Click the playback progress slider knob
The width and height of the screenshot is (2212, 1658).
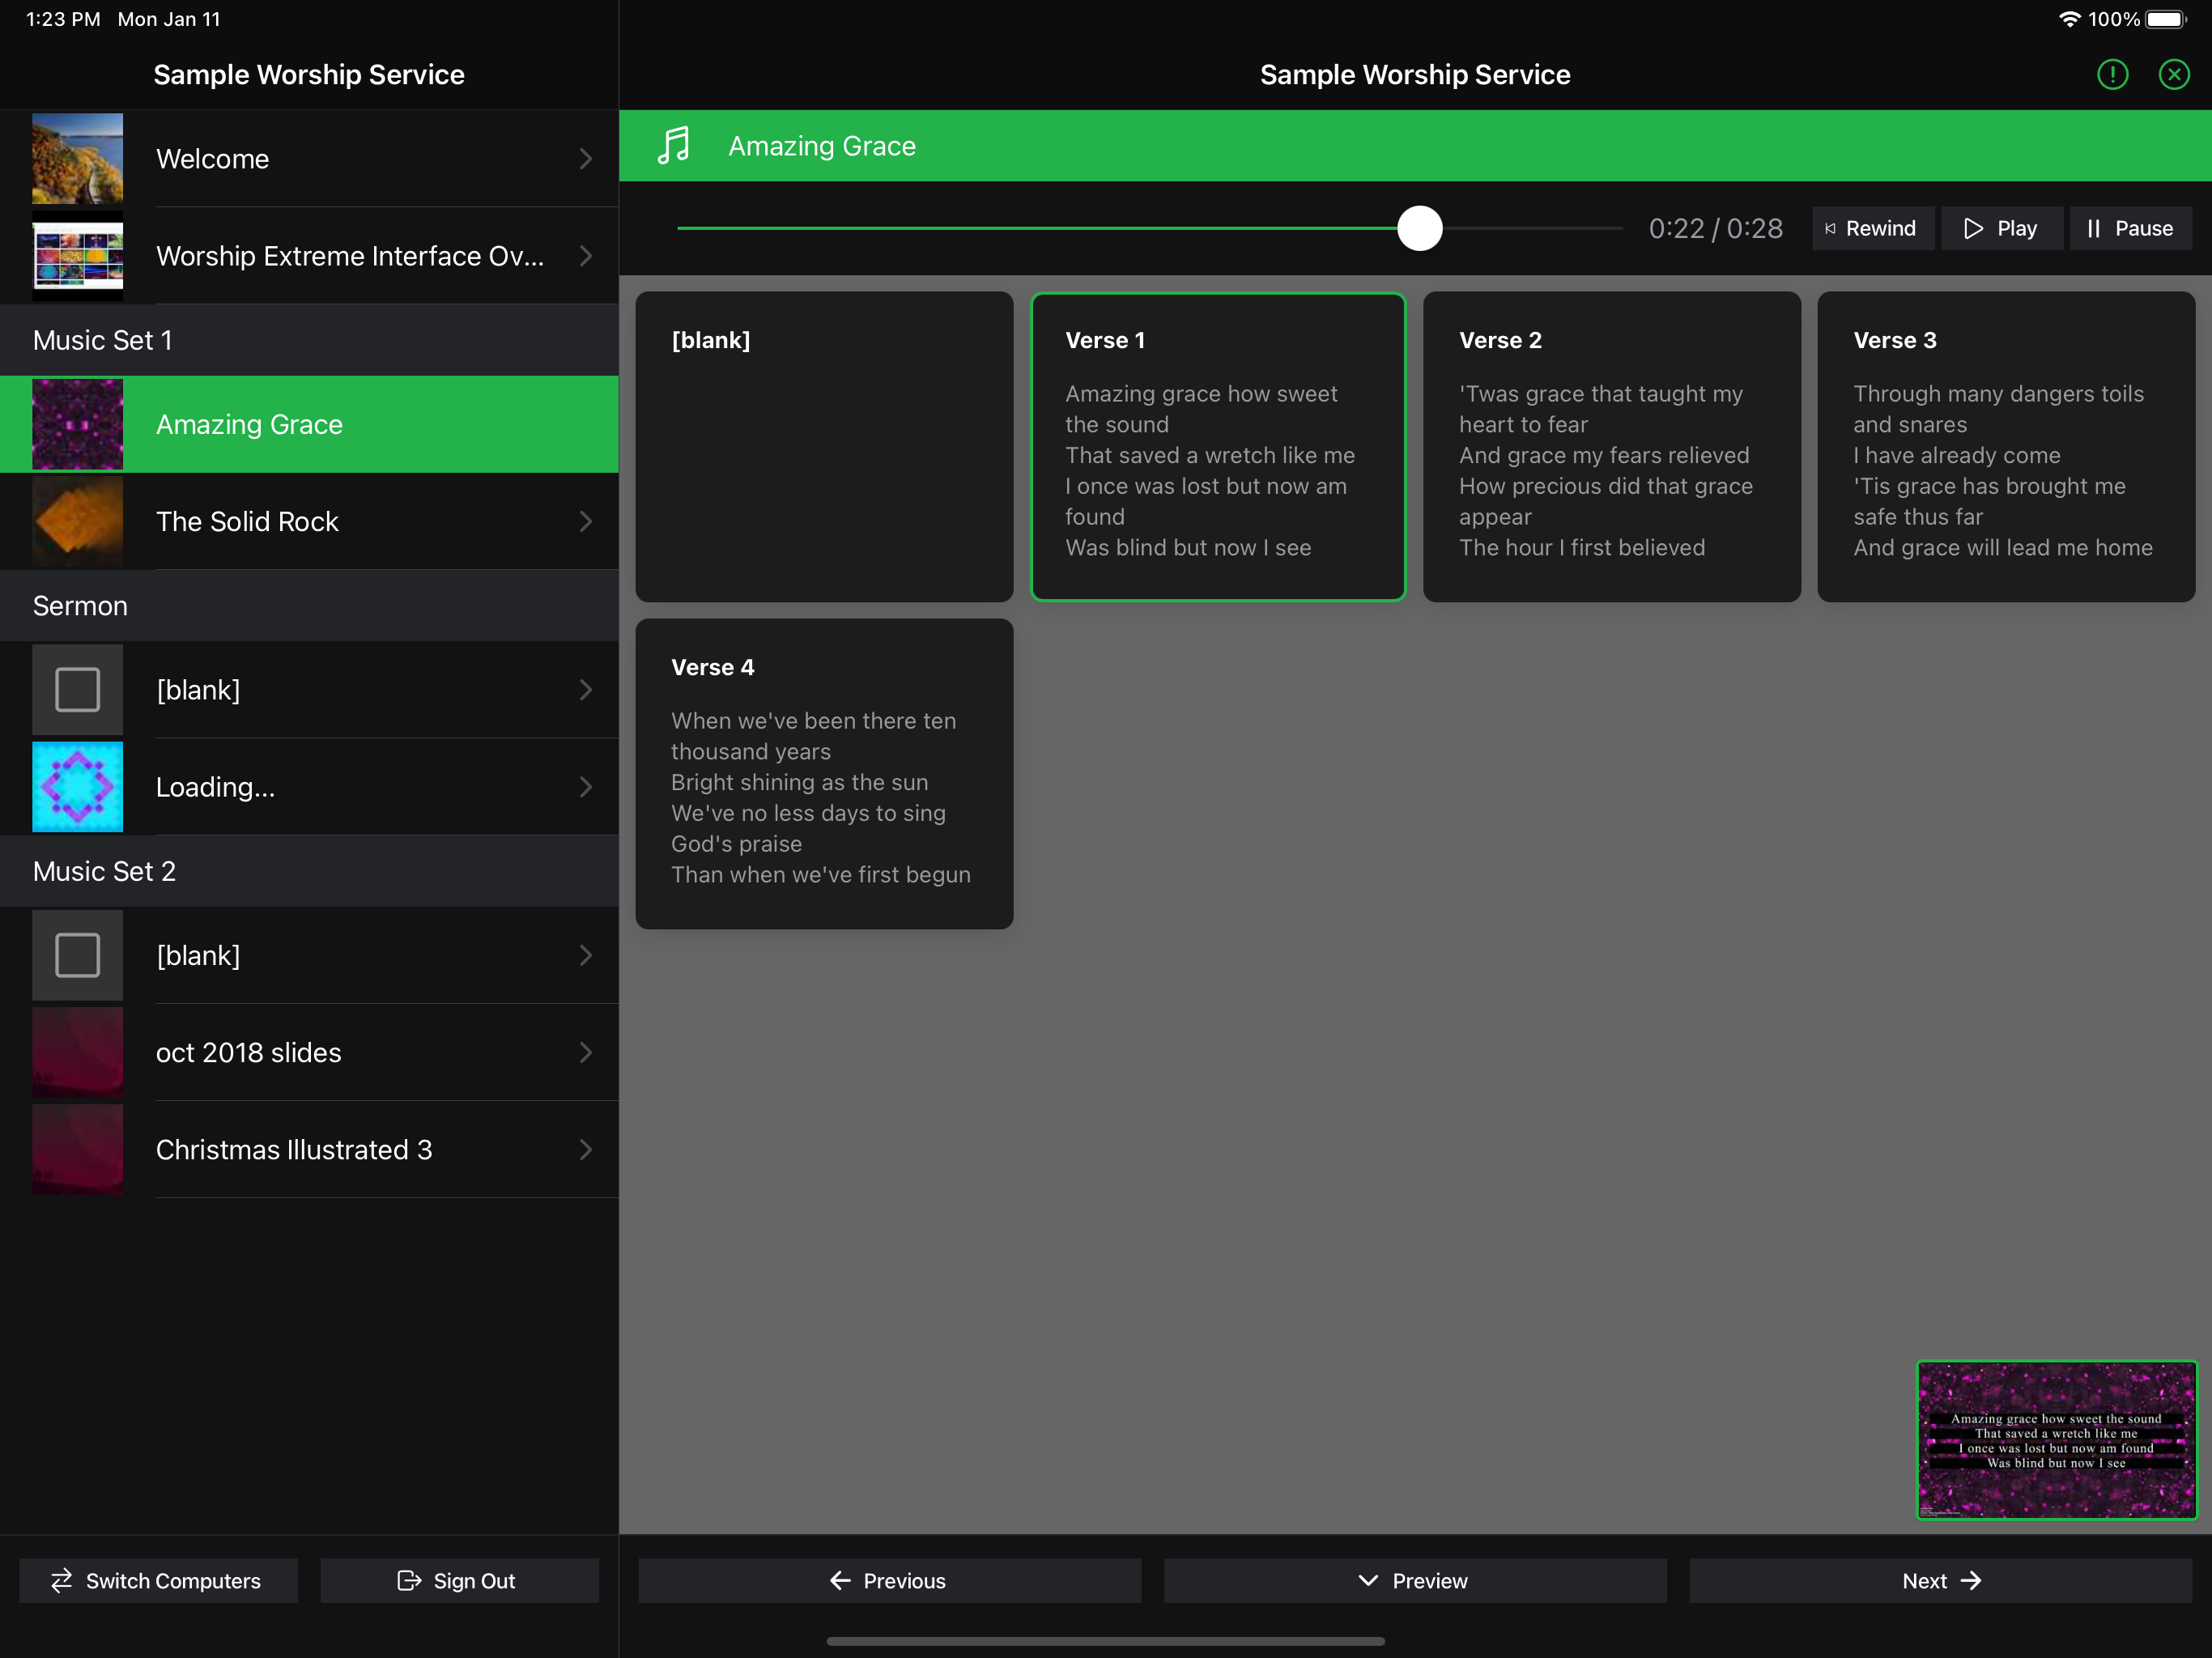(x=1419, y=228)
